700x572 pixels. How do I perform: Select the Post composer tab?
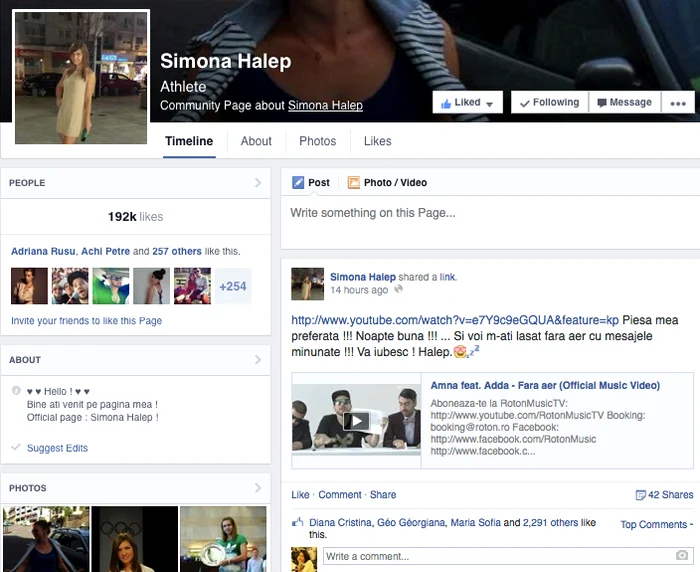click(311, 183)
